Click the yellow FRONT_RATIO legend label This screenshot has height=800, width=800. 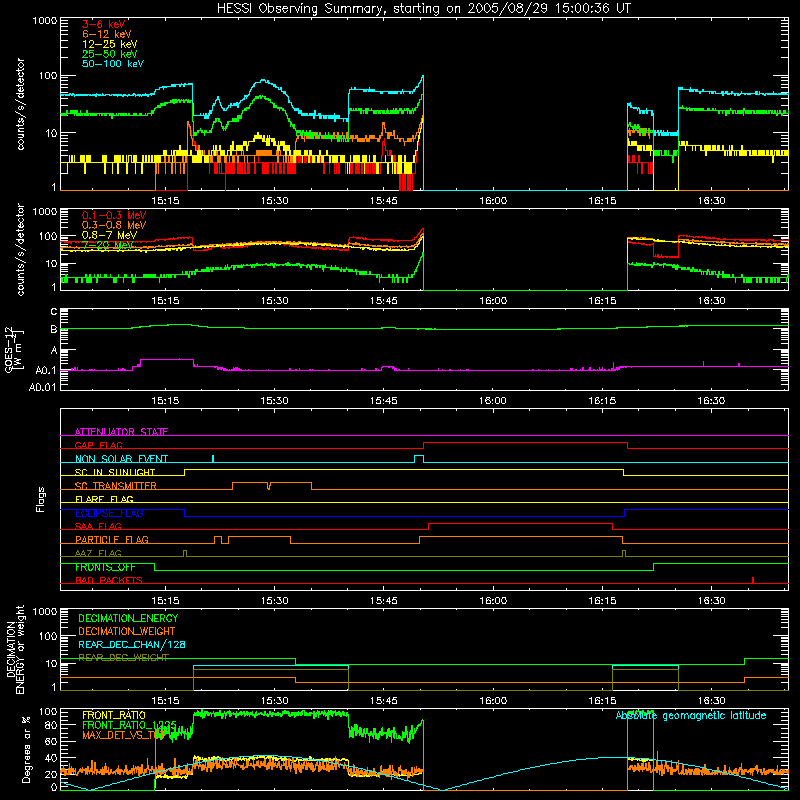pyautogui.click(x=114, y=715)
